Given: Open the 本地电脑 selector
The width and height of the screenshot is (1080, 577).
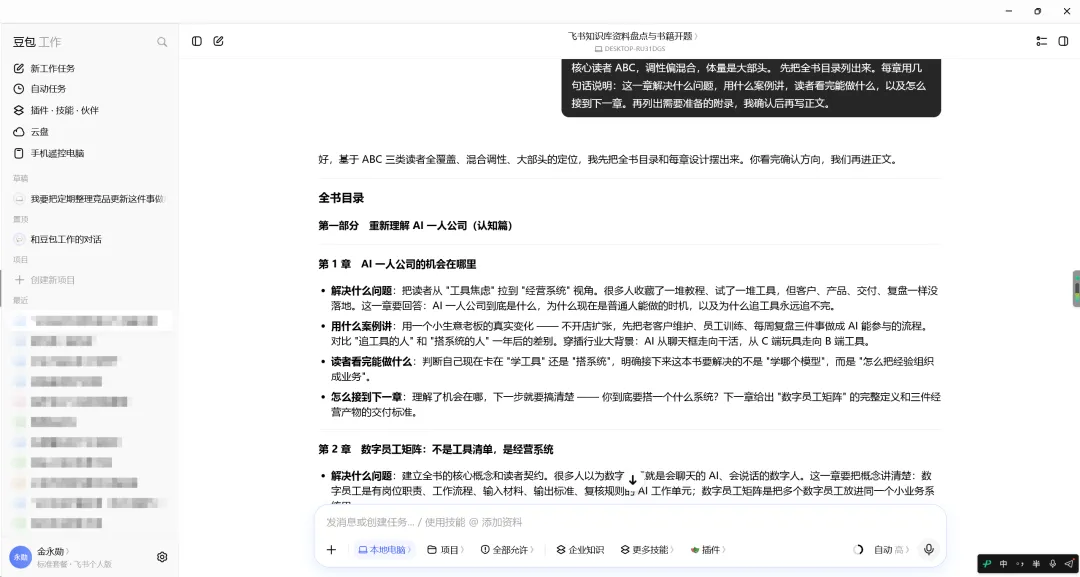Looking at the screenshot, I should 384,549.
